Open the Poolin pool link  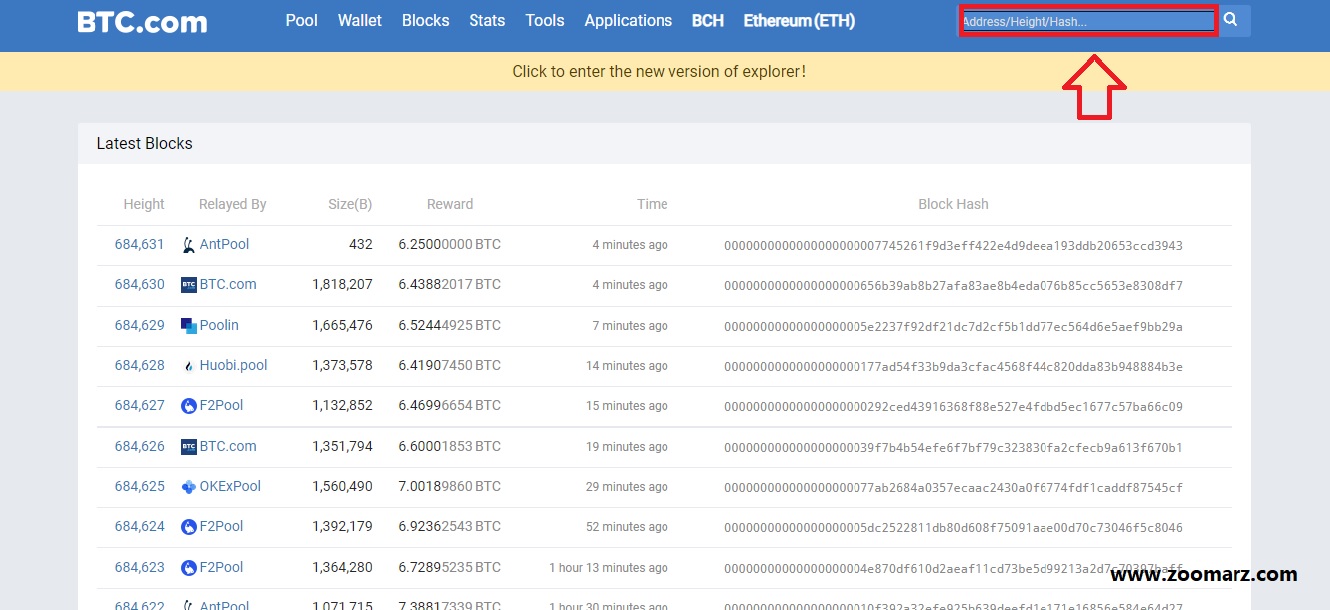click(219, 325)
